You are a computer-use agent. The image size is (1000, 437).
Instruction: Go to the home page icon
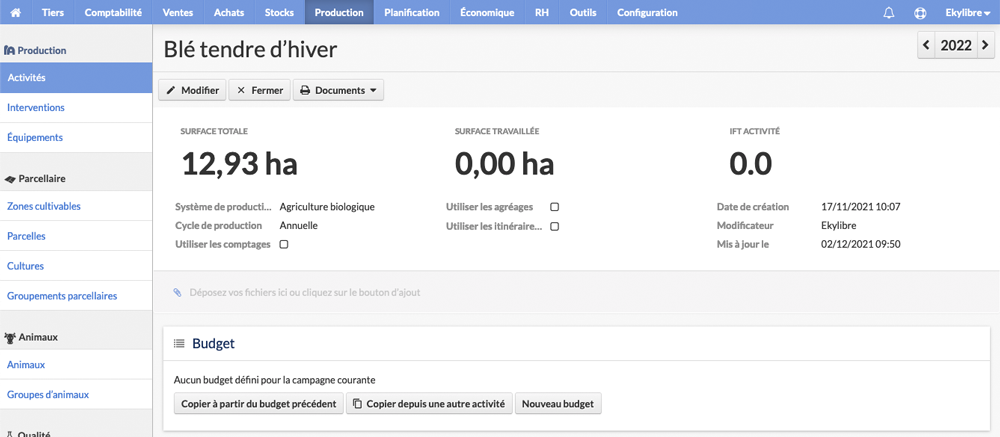[17, 12]
